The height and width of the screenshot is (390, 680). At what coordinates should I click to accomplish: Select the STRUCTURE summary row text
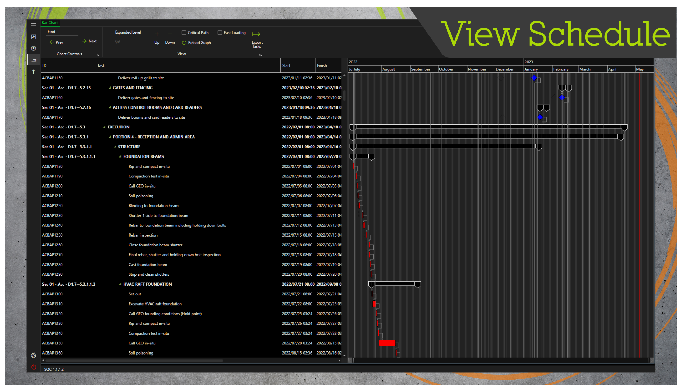pos(129,147)
